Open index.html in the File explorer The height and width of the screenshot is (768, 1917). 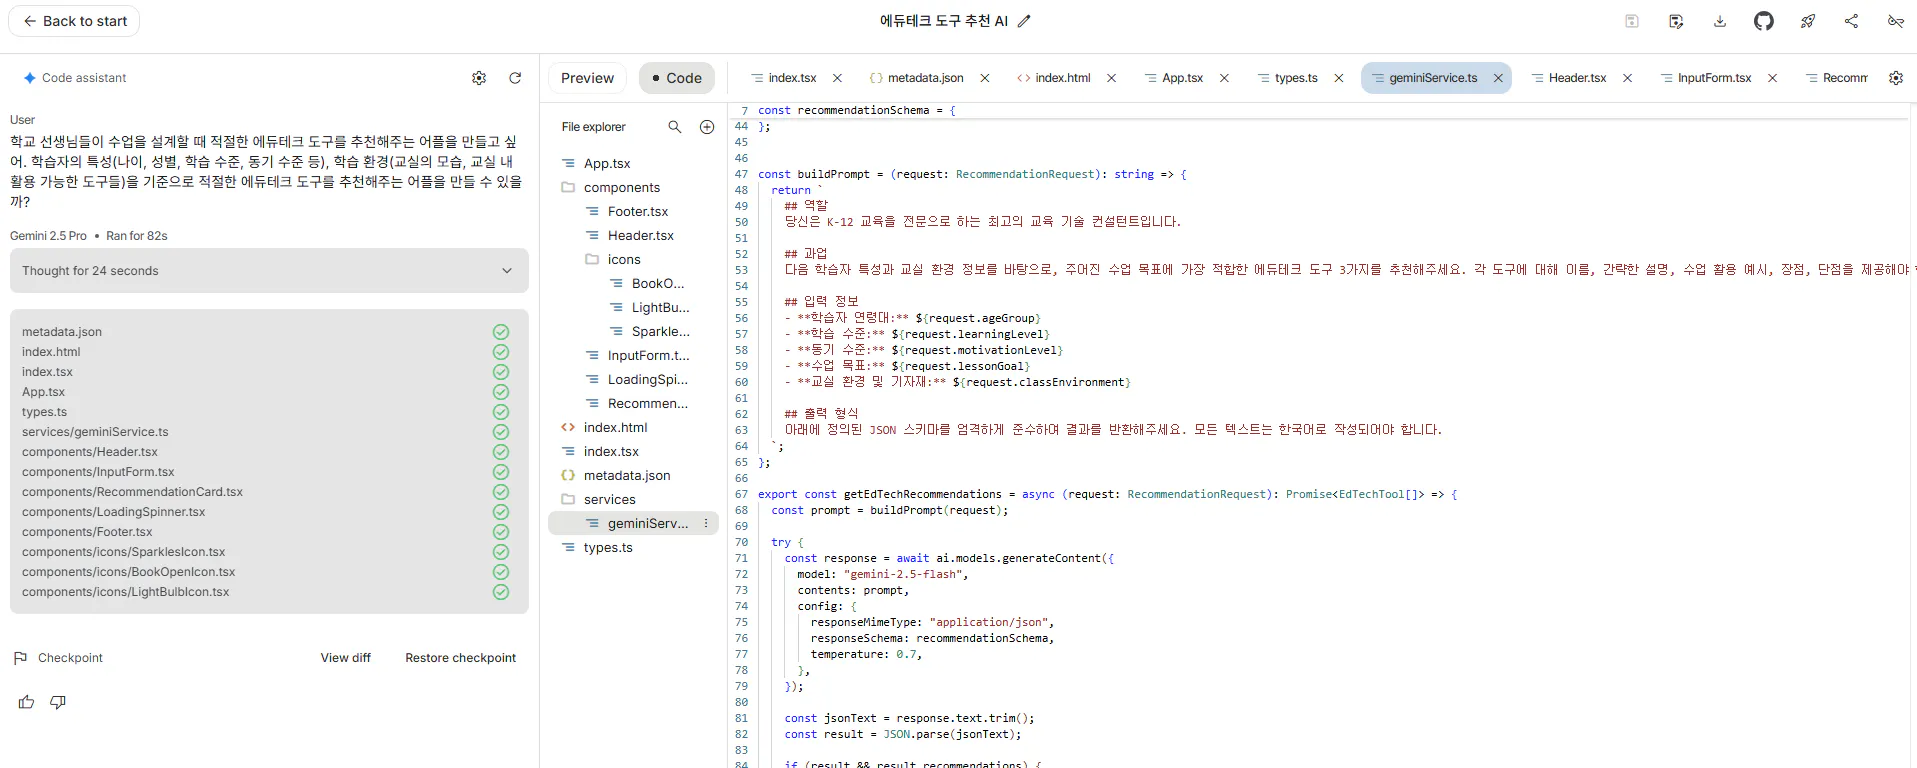point(615,427)
